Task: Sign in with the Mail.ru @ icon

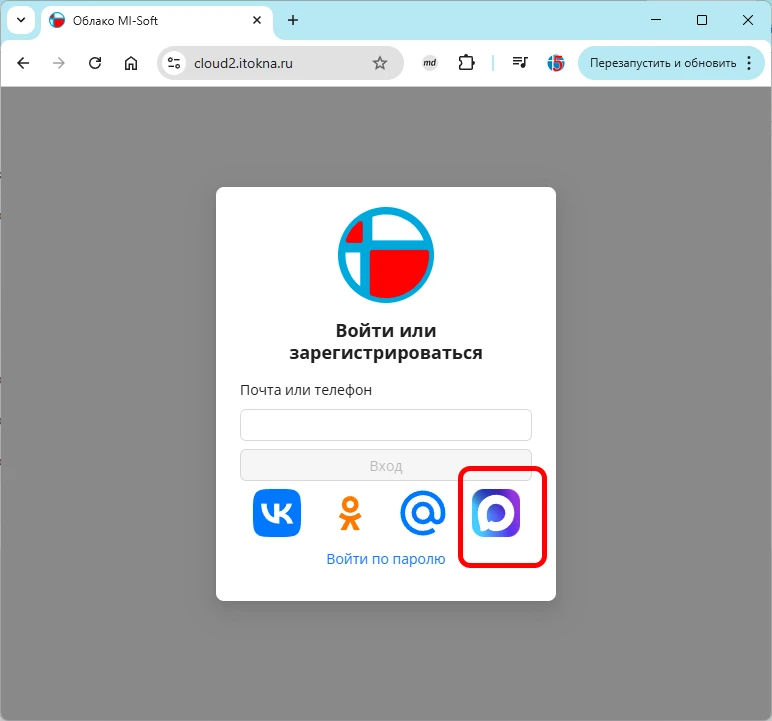Action: point(423,513)
